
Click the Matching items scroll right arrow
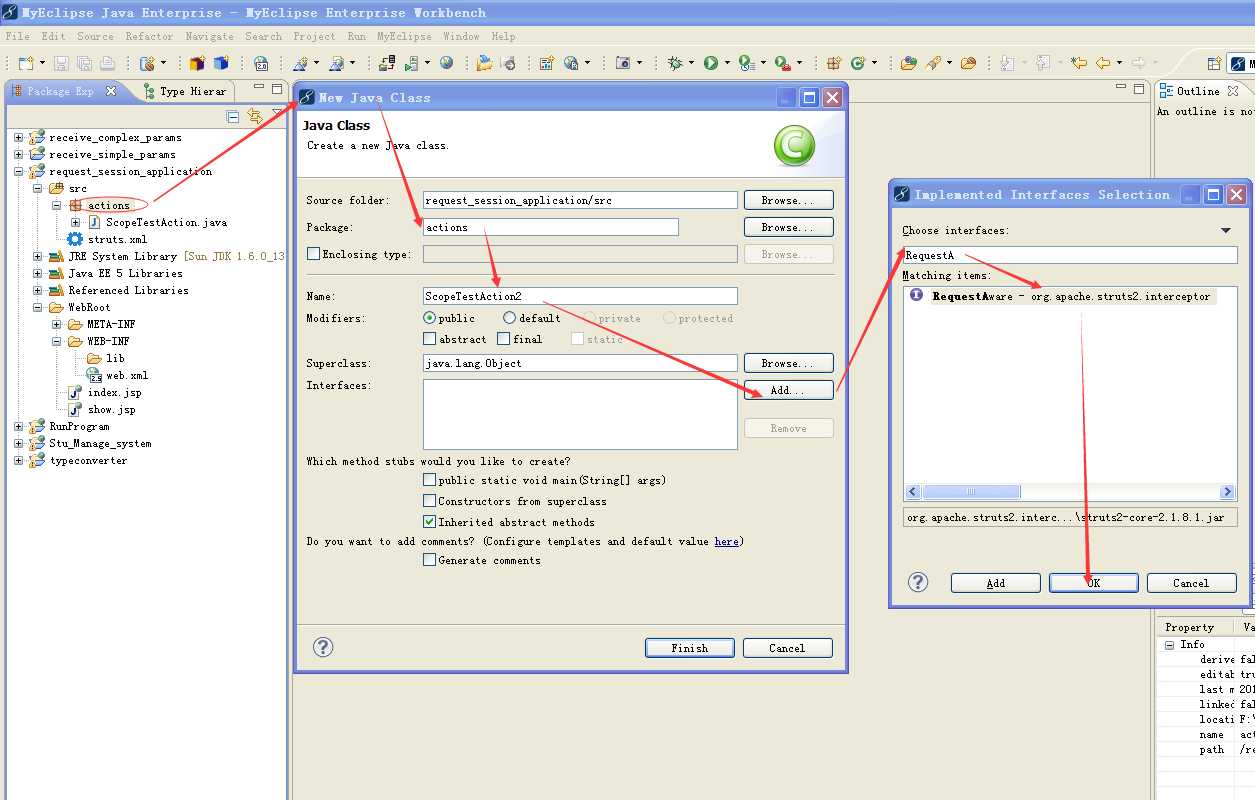(x=1228, y=492)
